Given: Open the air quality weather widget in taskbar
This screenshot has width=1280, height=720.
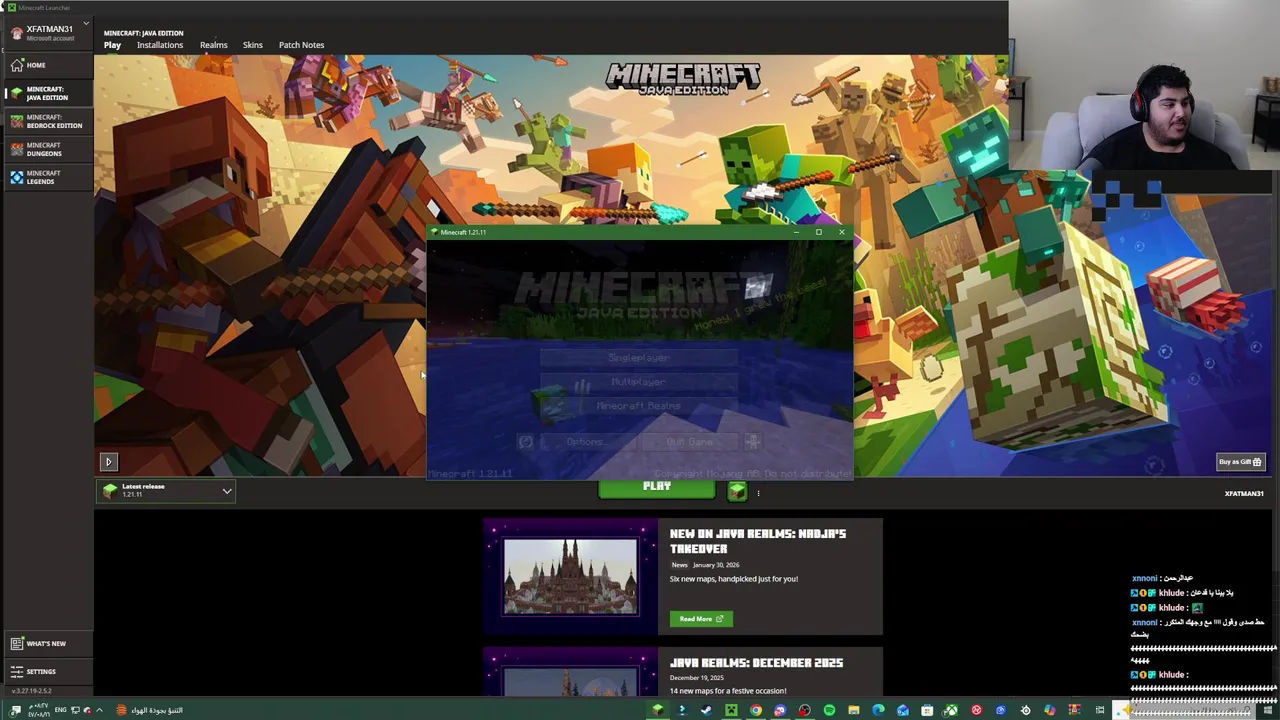Looking at the screenshot, I should point(150,710).
